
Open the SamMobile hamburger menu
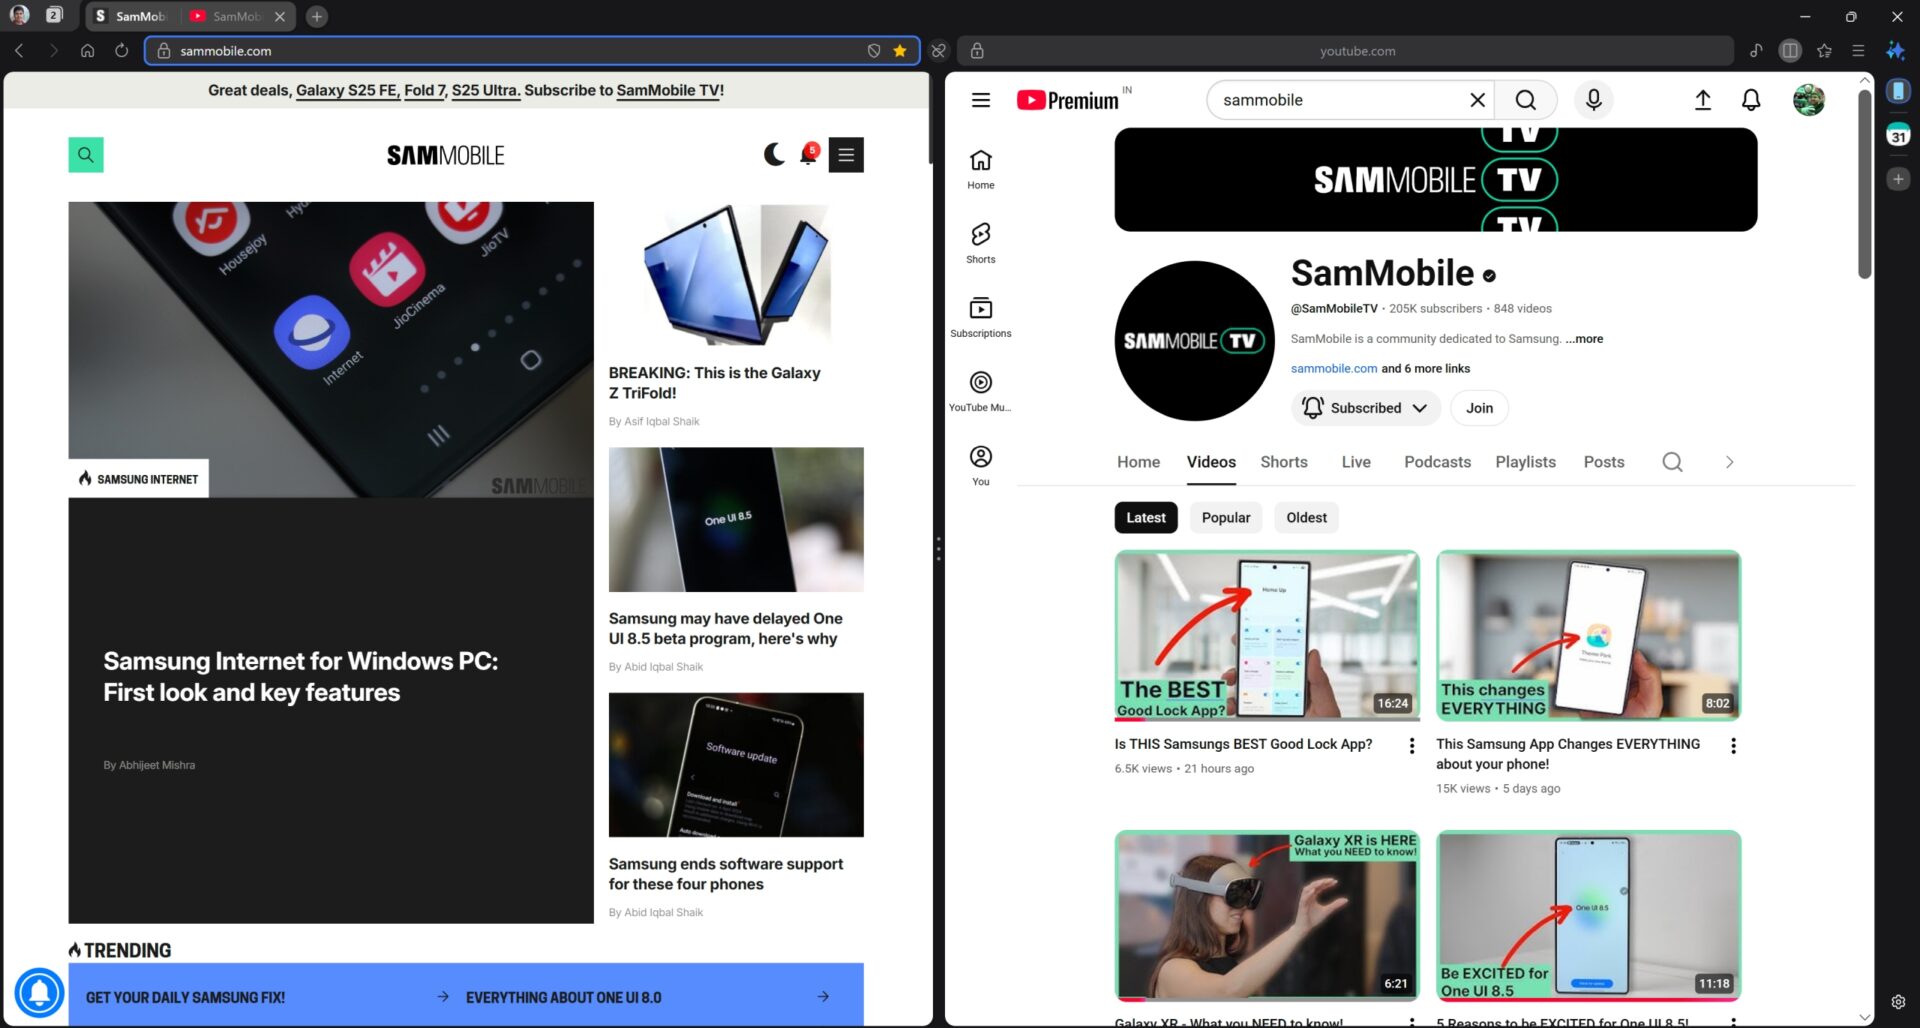846,154
